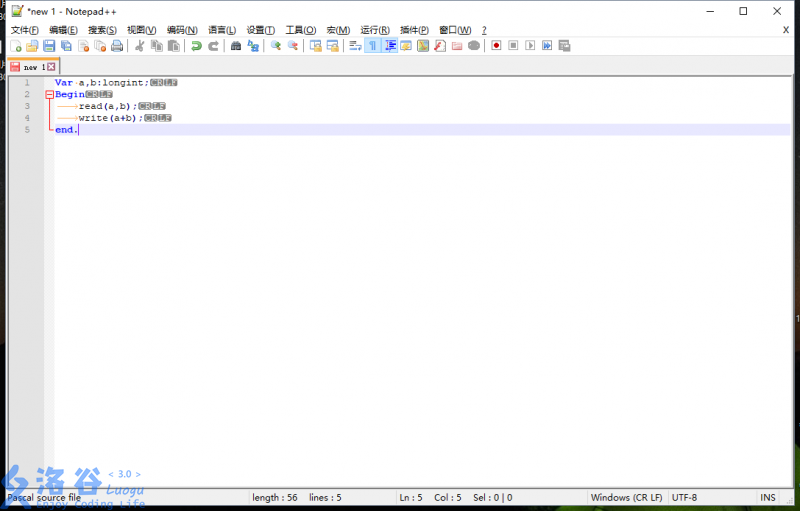Open Find with the binoculars icon
The image size is (800, 511).
click(236, 46)
